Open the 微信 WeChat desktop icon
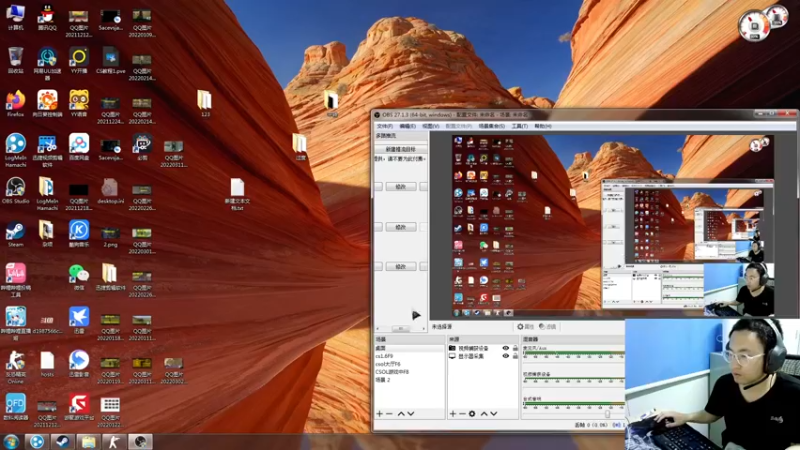Viewport: 800px width, 450px height. [79, 278]
